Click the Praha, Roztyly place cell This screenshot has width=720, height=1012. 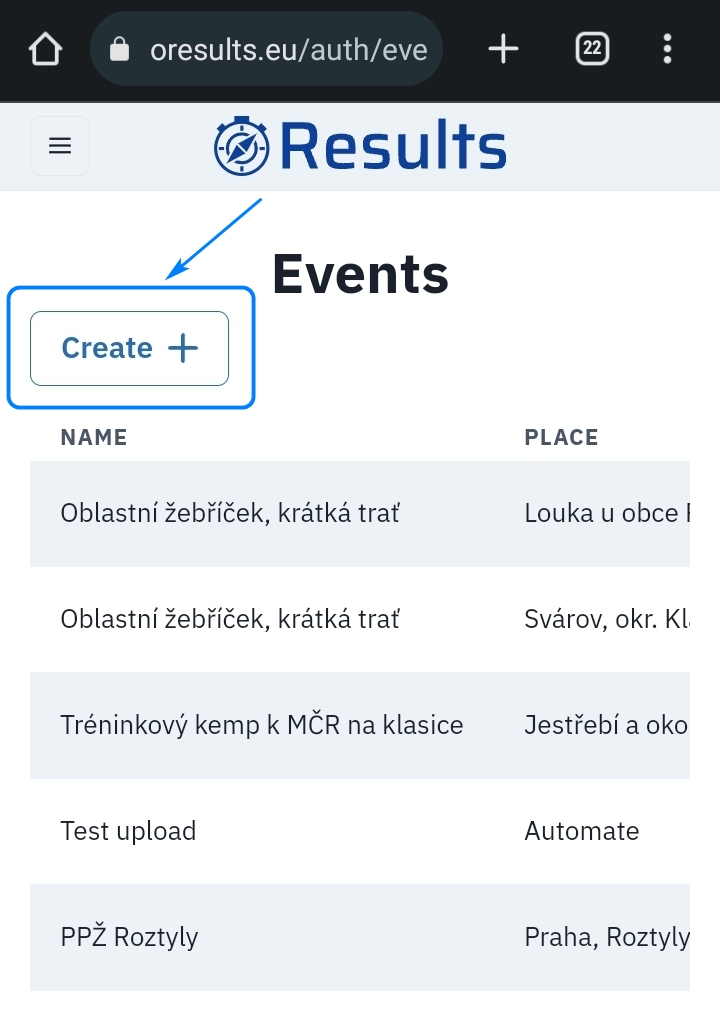(x=606, y=937)
